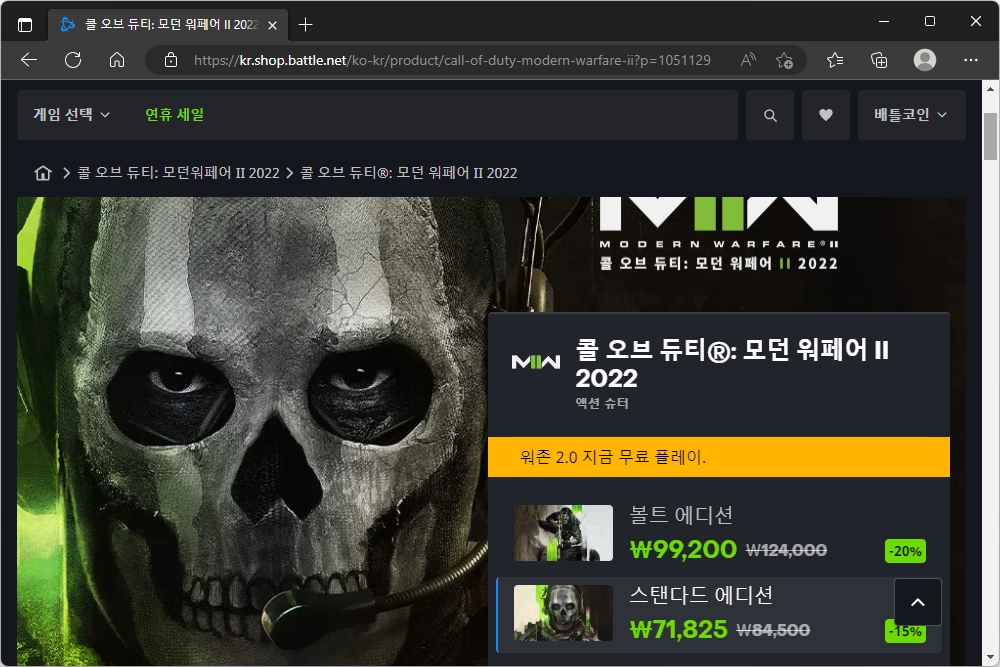1000x667 pixels.
Task: Select the 콜 오브 듀티 browser tab
Action: [168, 25]
